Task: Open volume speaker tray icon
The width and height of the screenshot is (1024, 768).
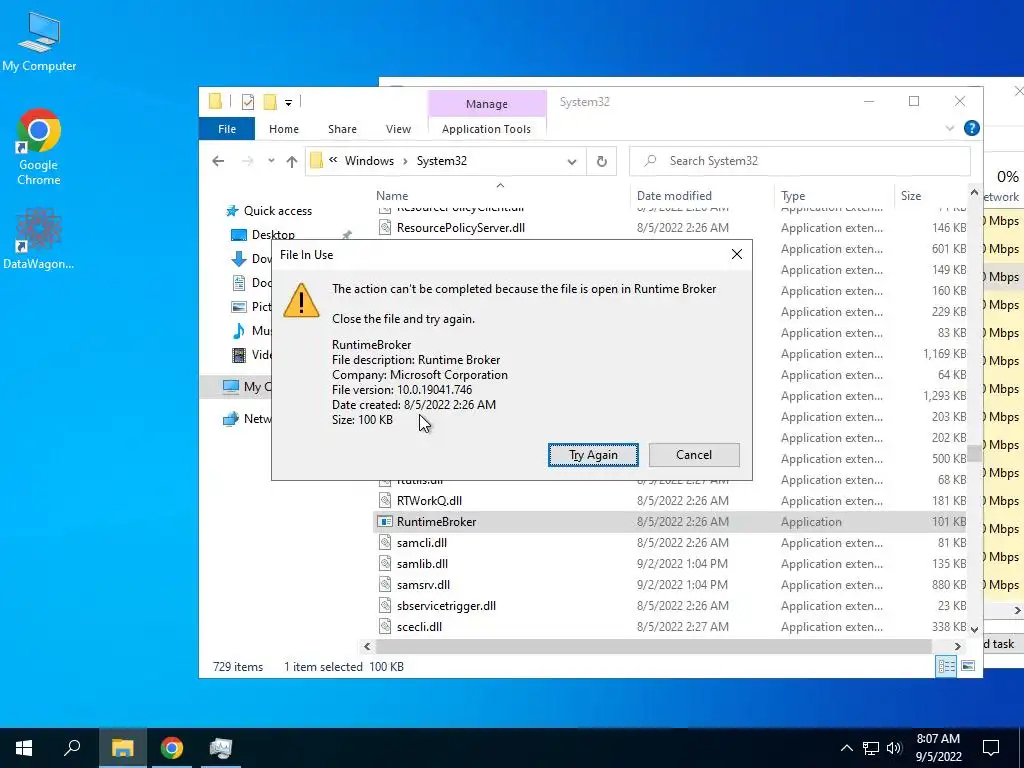Action: 894,748
